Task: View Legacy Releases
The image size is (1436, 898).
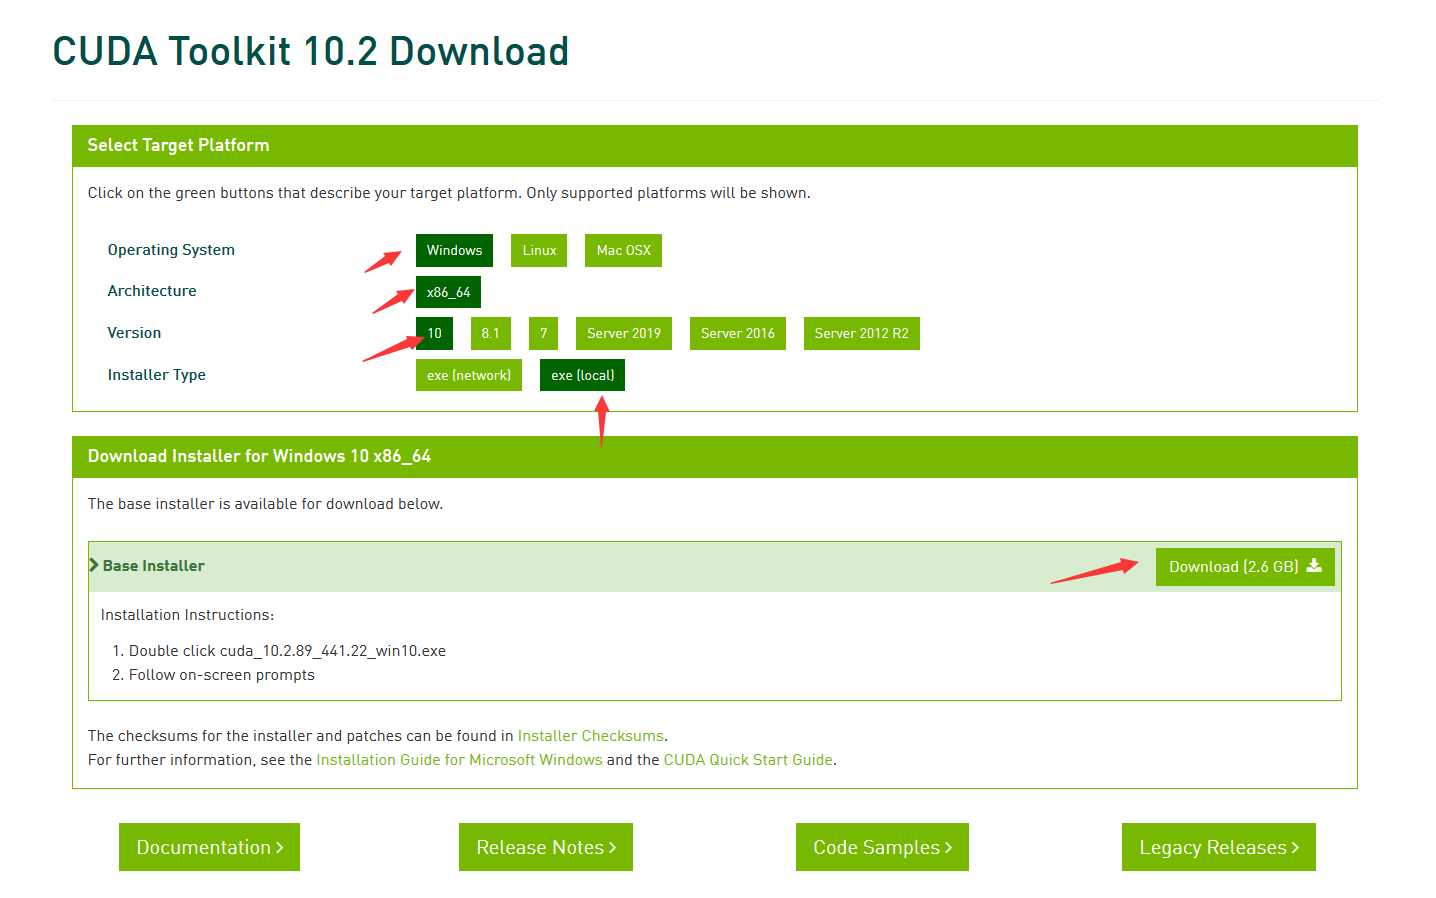Action: [x=1219, y=847]
